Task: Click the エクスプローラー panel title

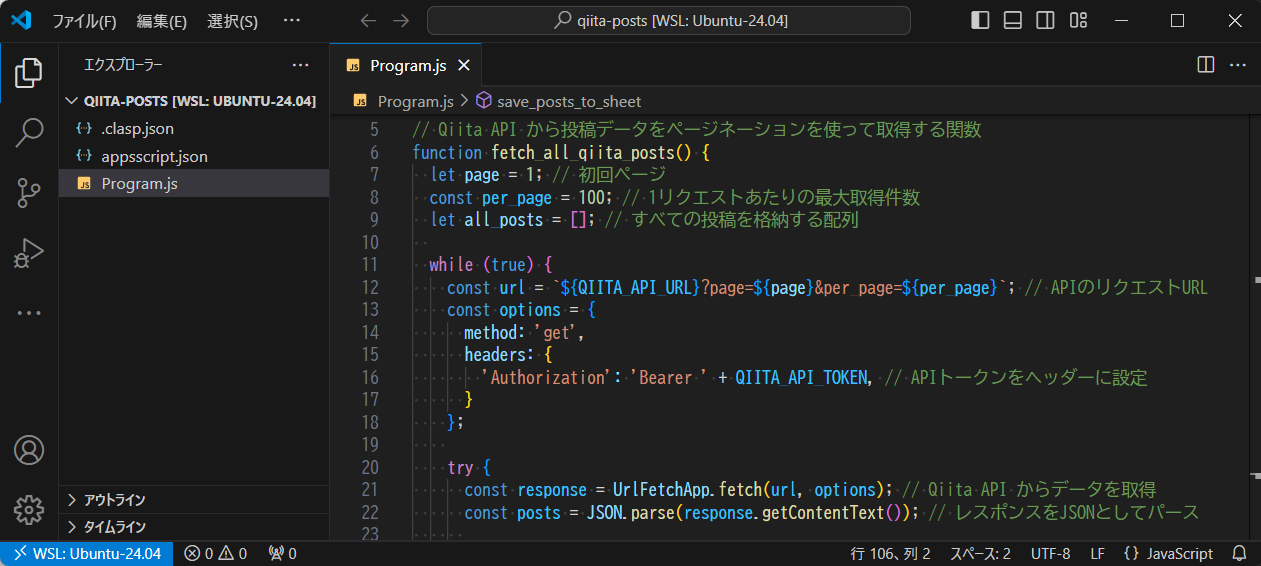Action: point(123,65)
